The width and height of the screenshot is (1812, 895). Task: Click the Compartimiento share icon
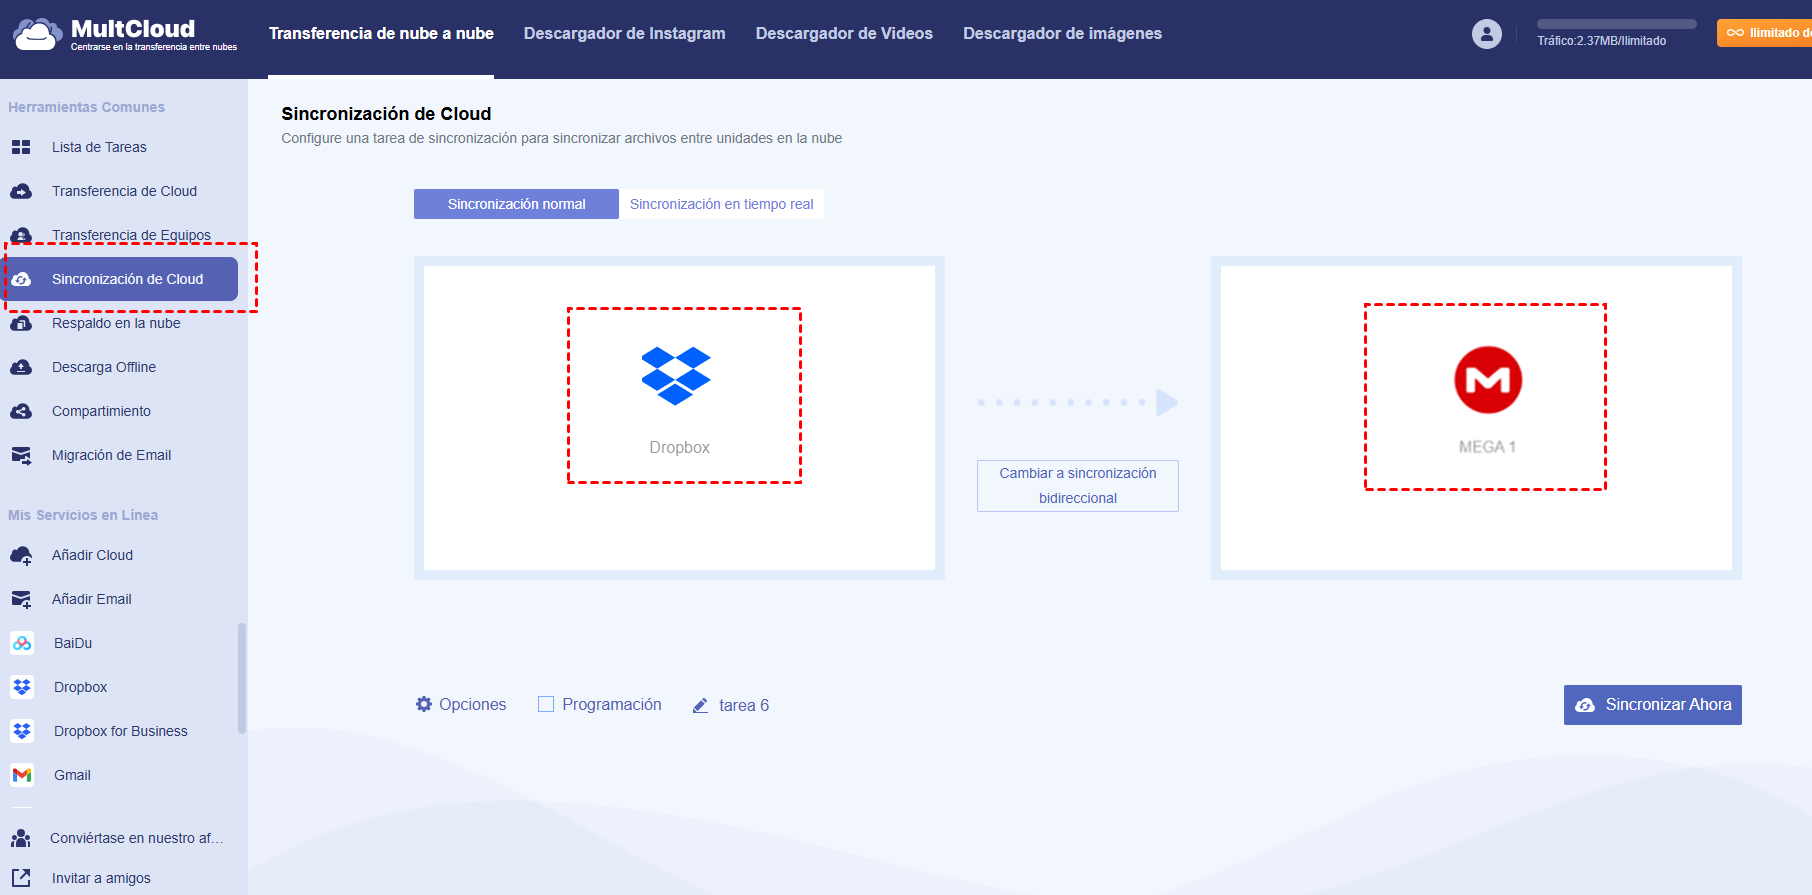[21, 411]
